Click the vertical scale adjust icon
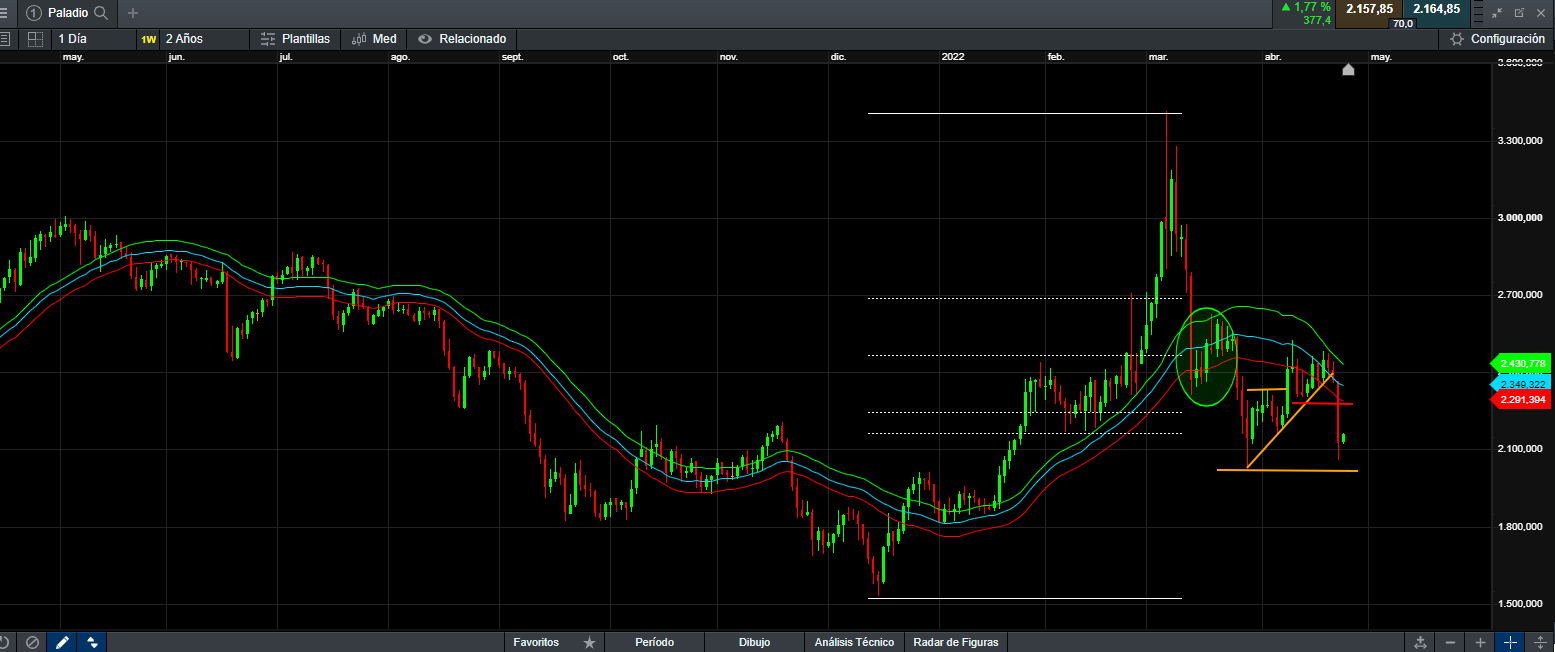This screenshot has height=652, width=1555. point(1540,642)
